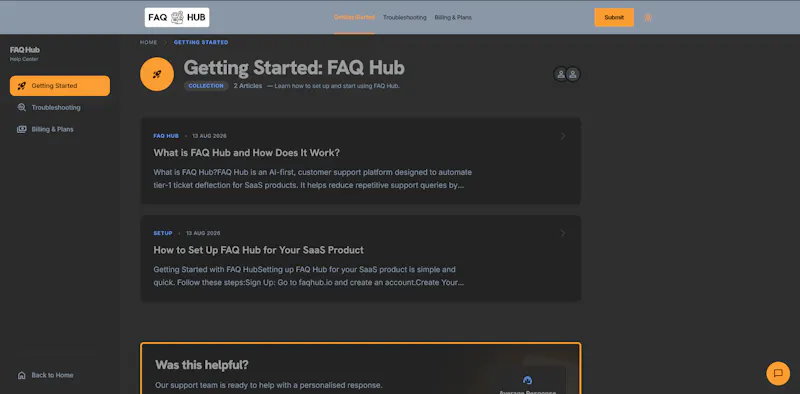Expand chevron on 'What is FAQ Hub' card

563,136
